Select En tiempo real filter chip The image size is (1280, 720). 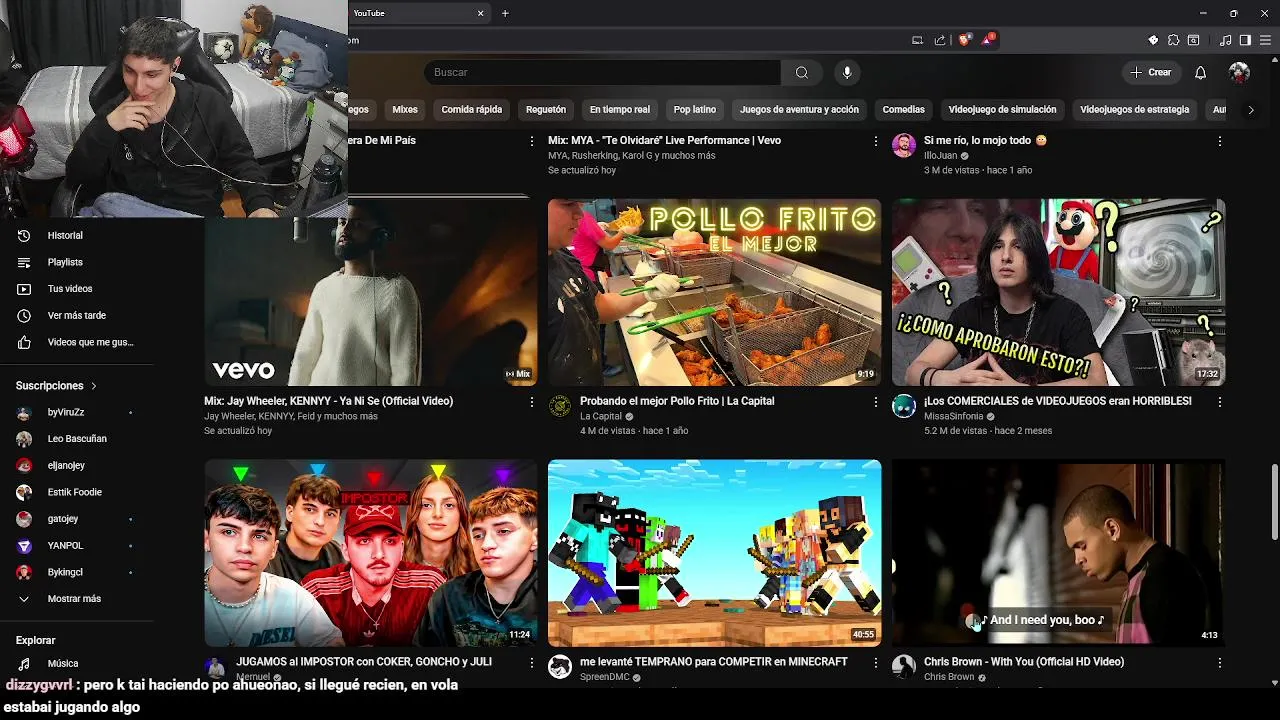pyautogui.click(x=620, y=110)
